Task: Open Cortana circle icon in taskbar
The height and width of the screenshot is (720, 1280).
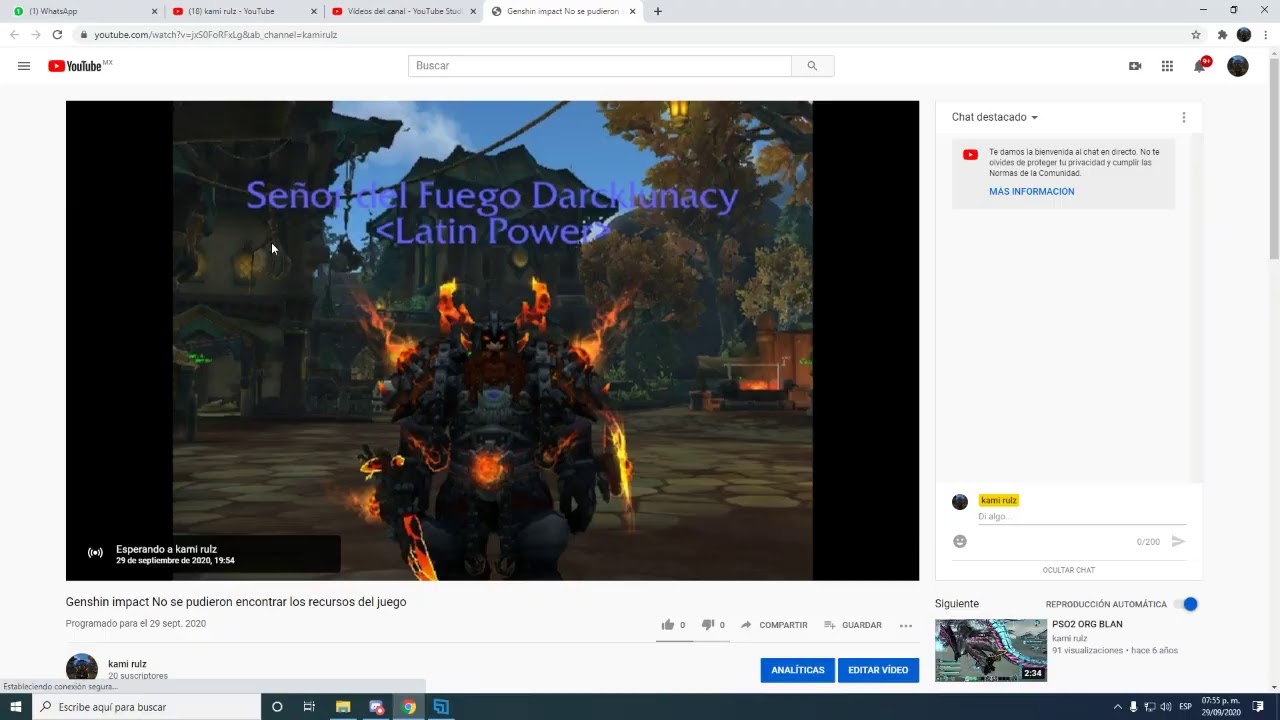Action: click(277, 707)
